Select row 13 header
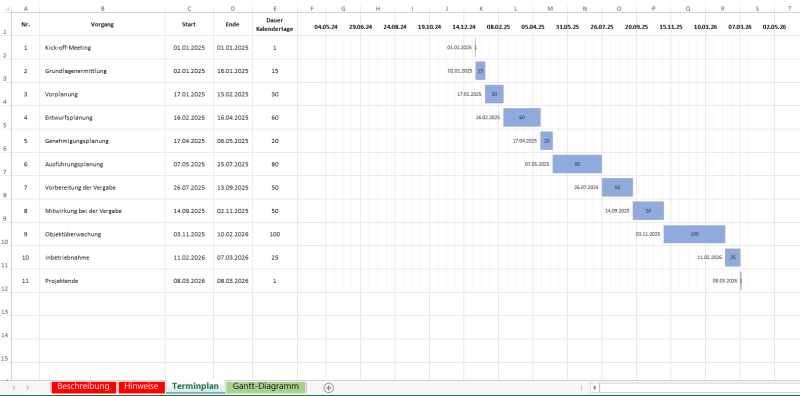 pos(5,304)
